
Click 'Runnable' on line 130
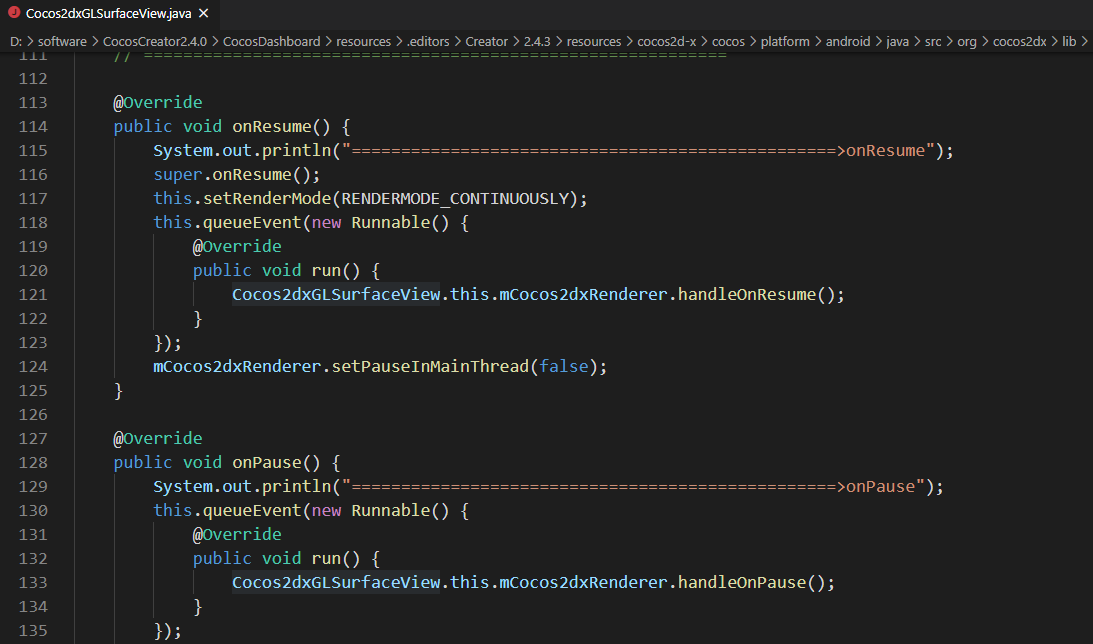[x=390, y=511]
